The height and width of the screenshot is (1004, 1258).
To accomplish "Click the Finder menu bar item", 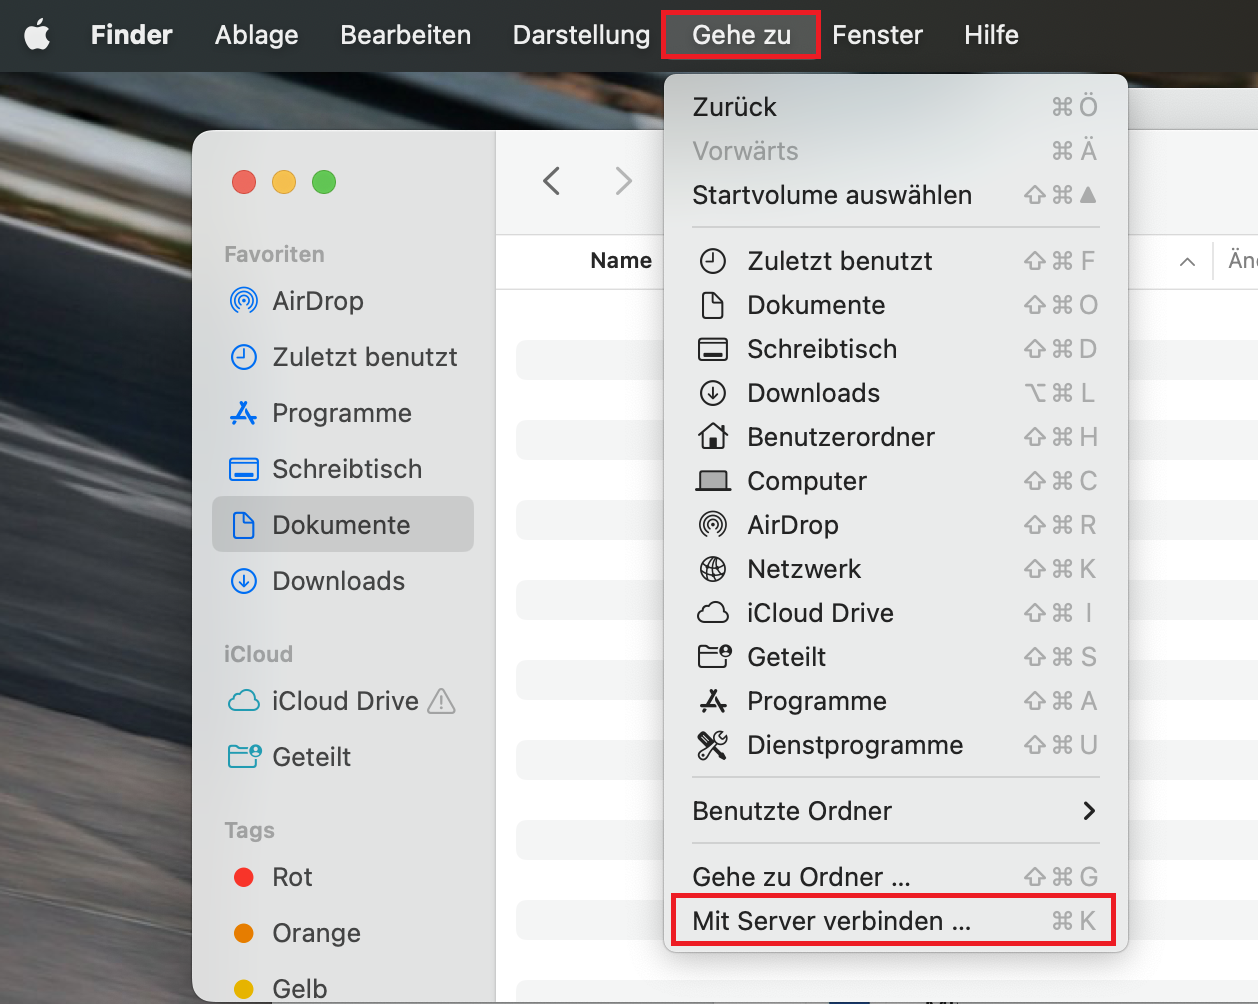I will pyautogui.click(x=131, y=35).
